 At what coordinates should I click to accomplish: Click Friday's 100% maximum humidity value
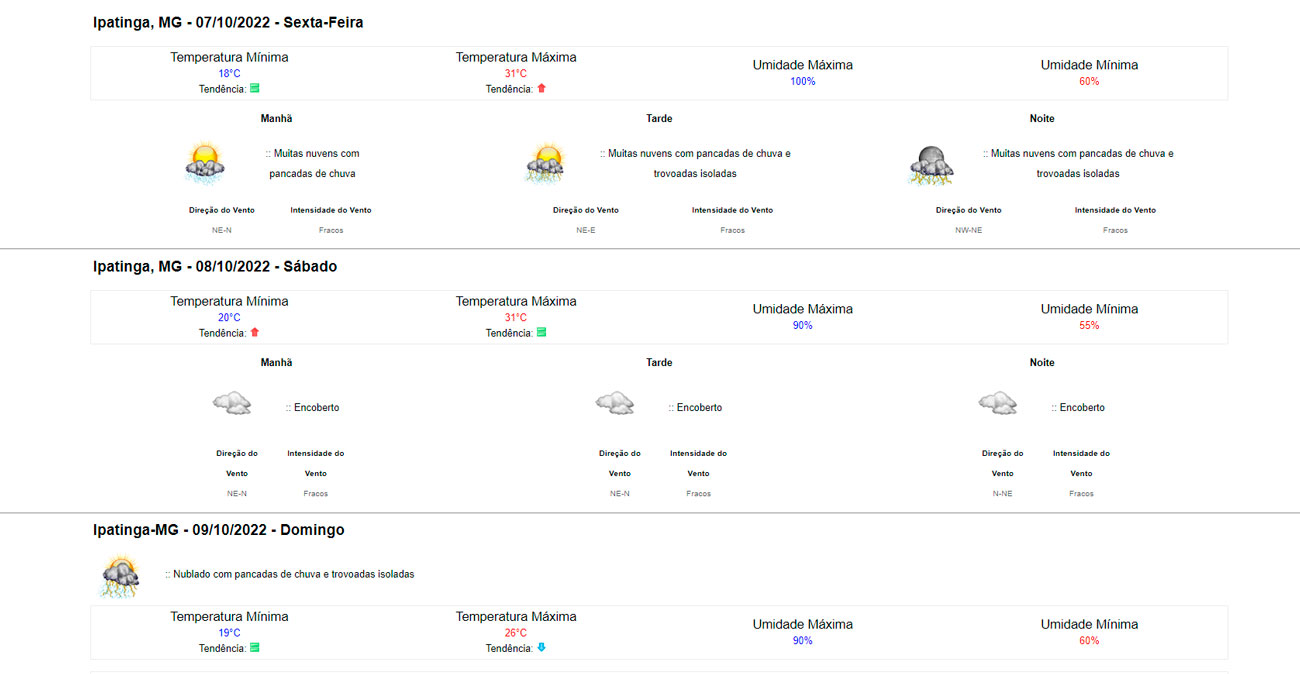click(802, 82)
